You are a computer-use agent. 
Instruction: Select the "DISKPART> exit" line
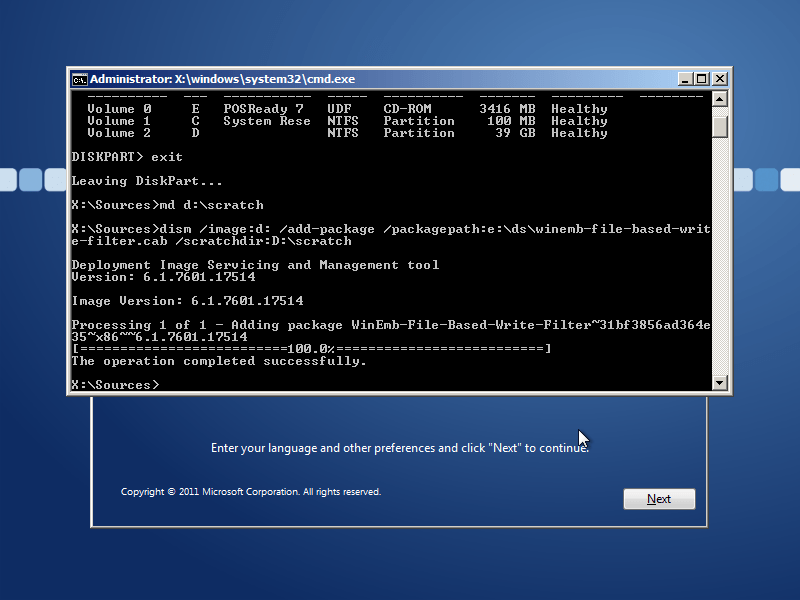[x=127, y=157]
